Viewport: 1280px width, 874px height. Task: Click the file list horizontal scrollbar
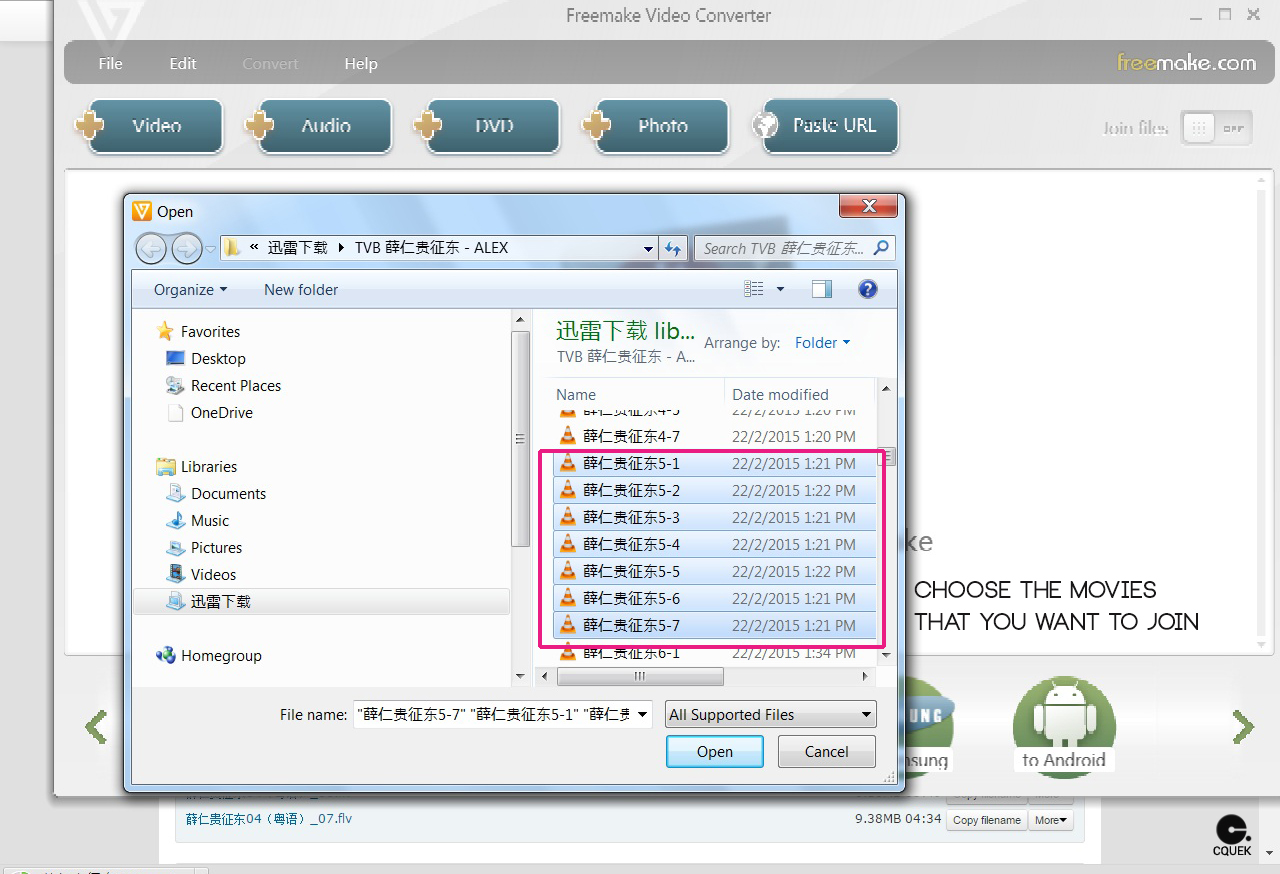coord(639,677)
